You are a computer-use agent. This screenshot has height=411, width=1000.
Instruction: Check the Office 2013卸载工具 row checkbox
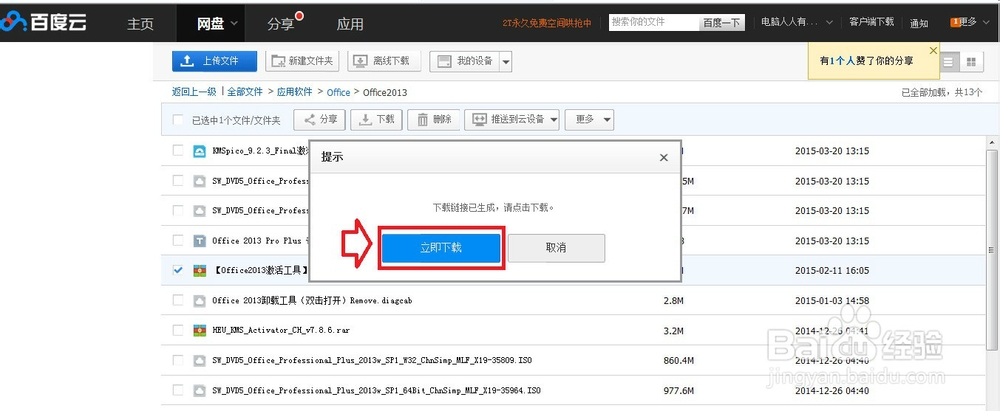(178, 299)
